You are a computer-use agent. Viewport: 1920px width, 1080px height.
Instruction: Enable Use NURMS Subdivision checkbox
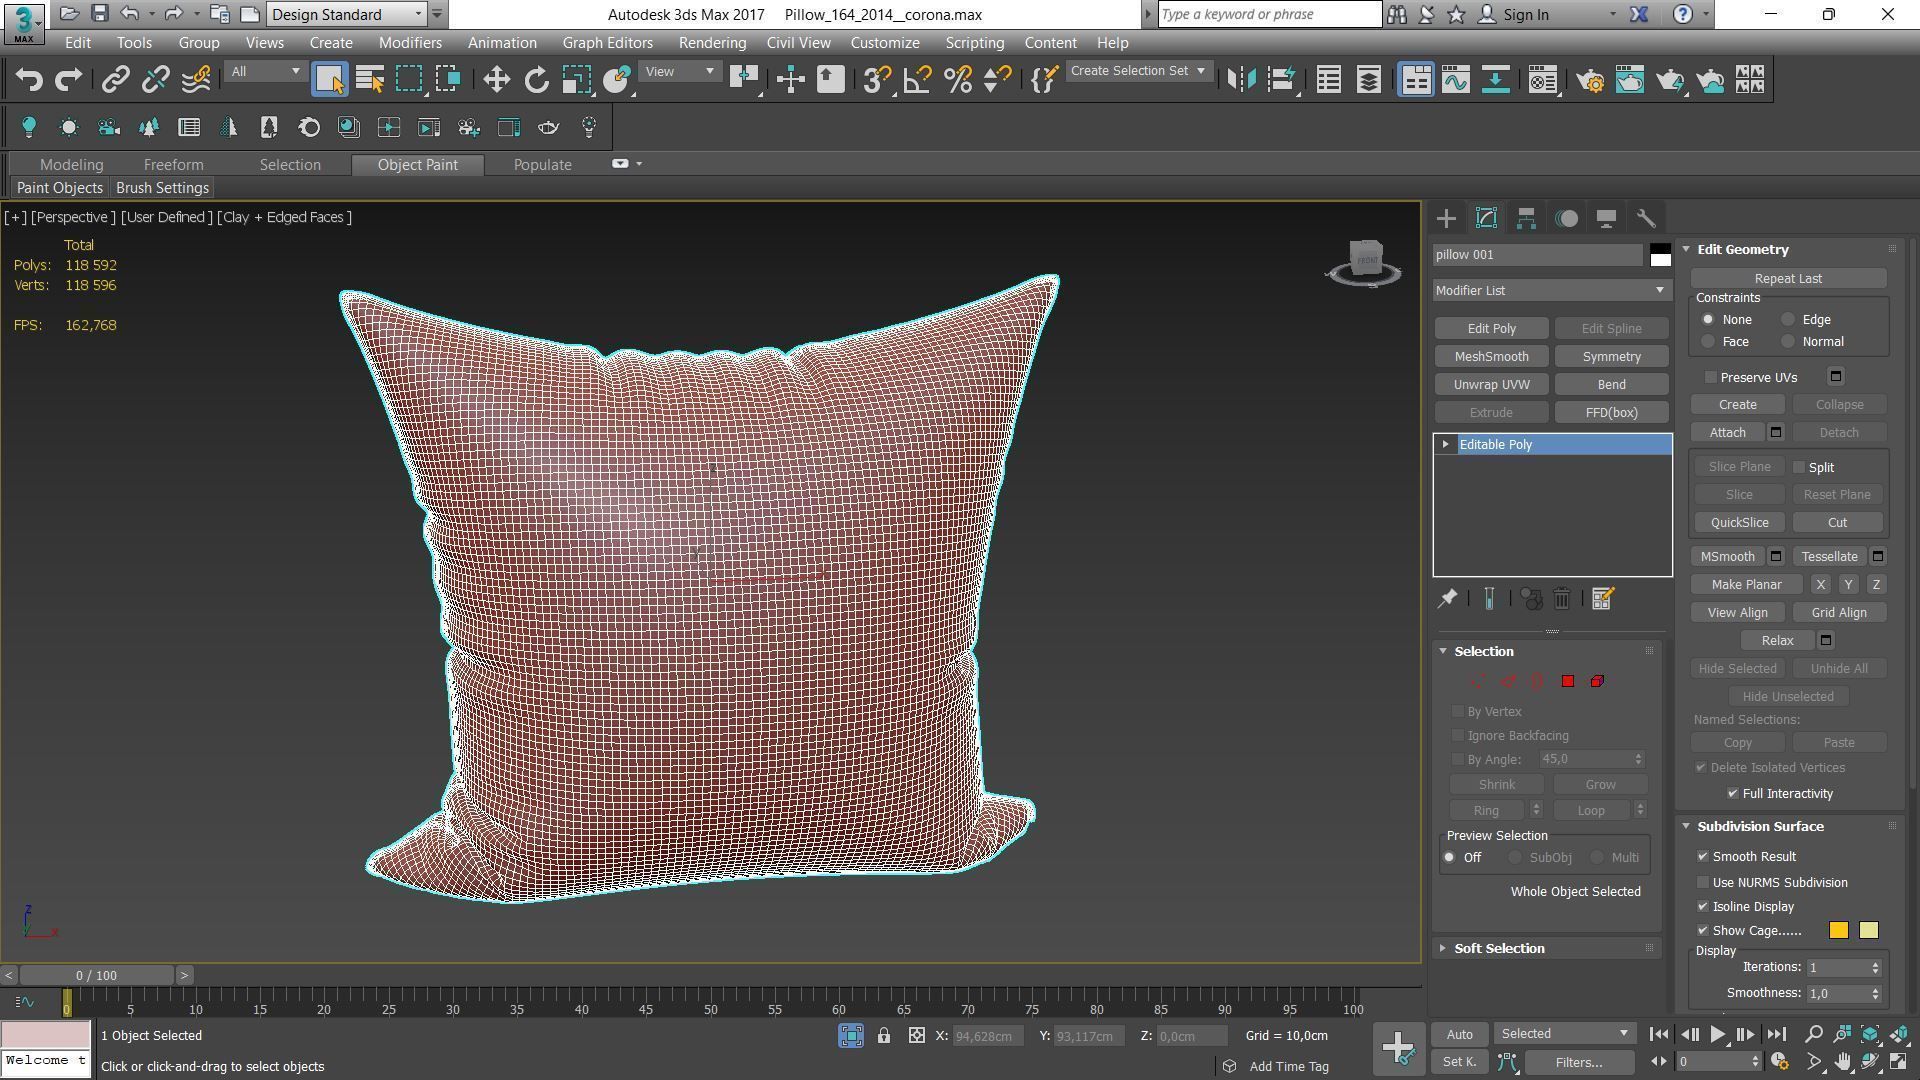click(1703, 883)
